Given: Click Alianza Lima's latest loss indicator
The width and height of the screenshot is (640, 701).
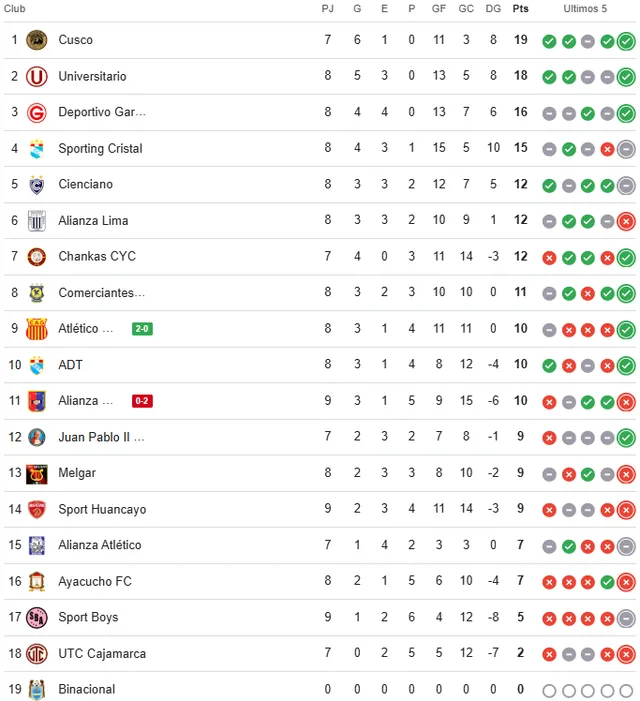Looking at the screenshot, I should coord(626,222).
